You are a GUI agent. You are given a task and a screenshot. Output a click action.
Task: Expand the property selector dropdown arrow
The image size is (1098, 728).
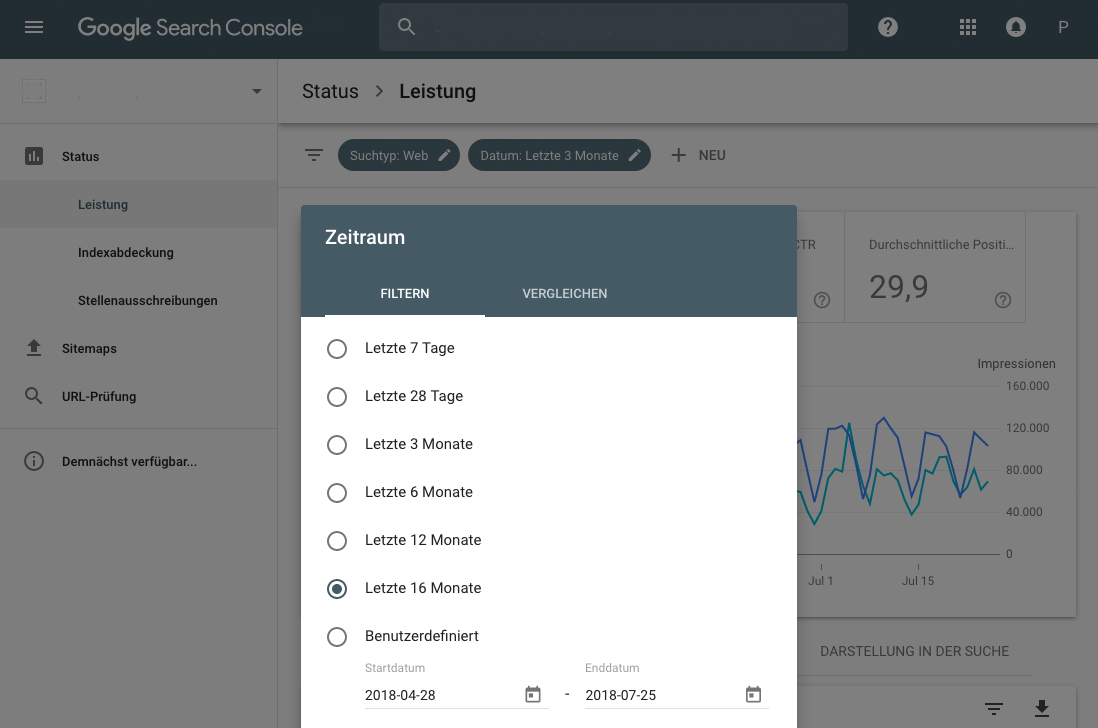coord(257,91)
